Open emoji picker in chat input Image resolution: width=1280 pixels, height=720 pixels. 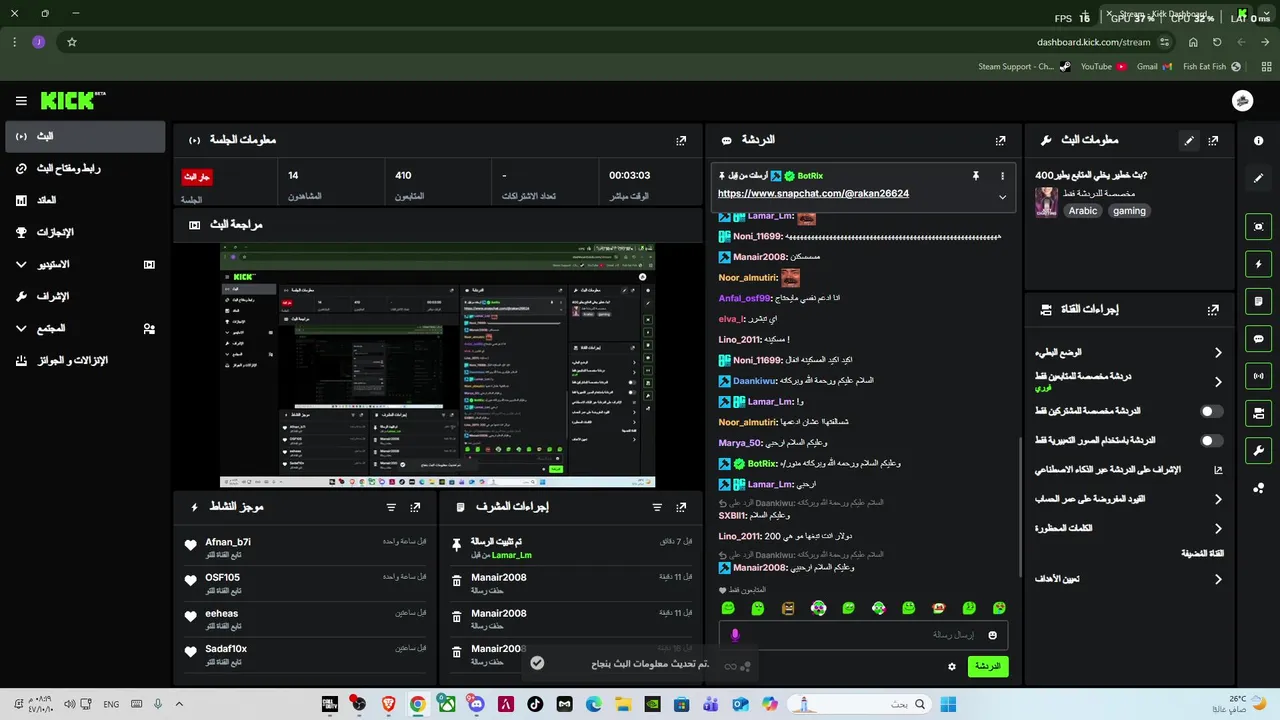point(993,635)
